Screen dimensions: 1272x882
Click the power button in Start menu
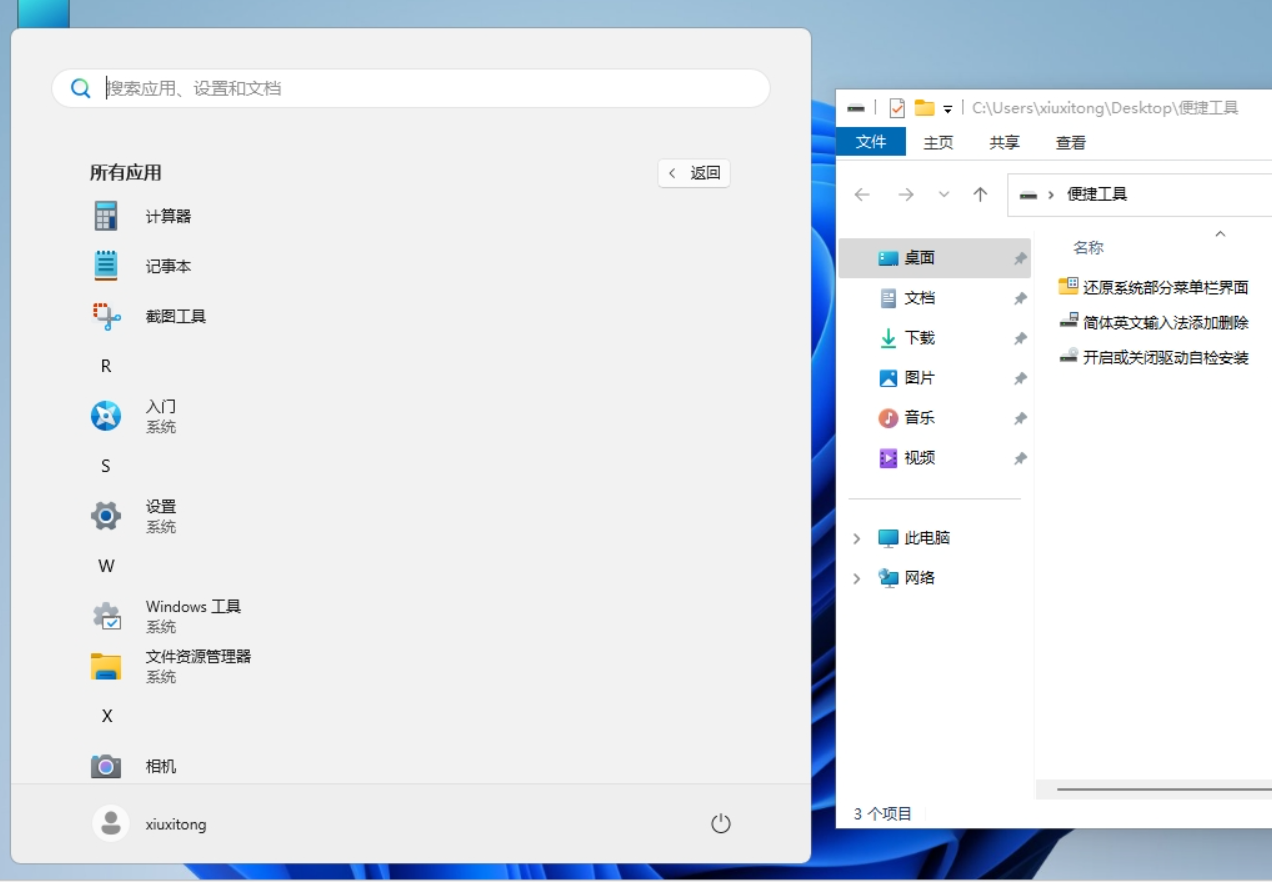(x=721, y=824)
